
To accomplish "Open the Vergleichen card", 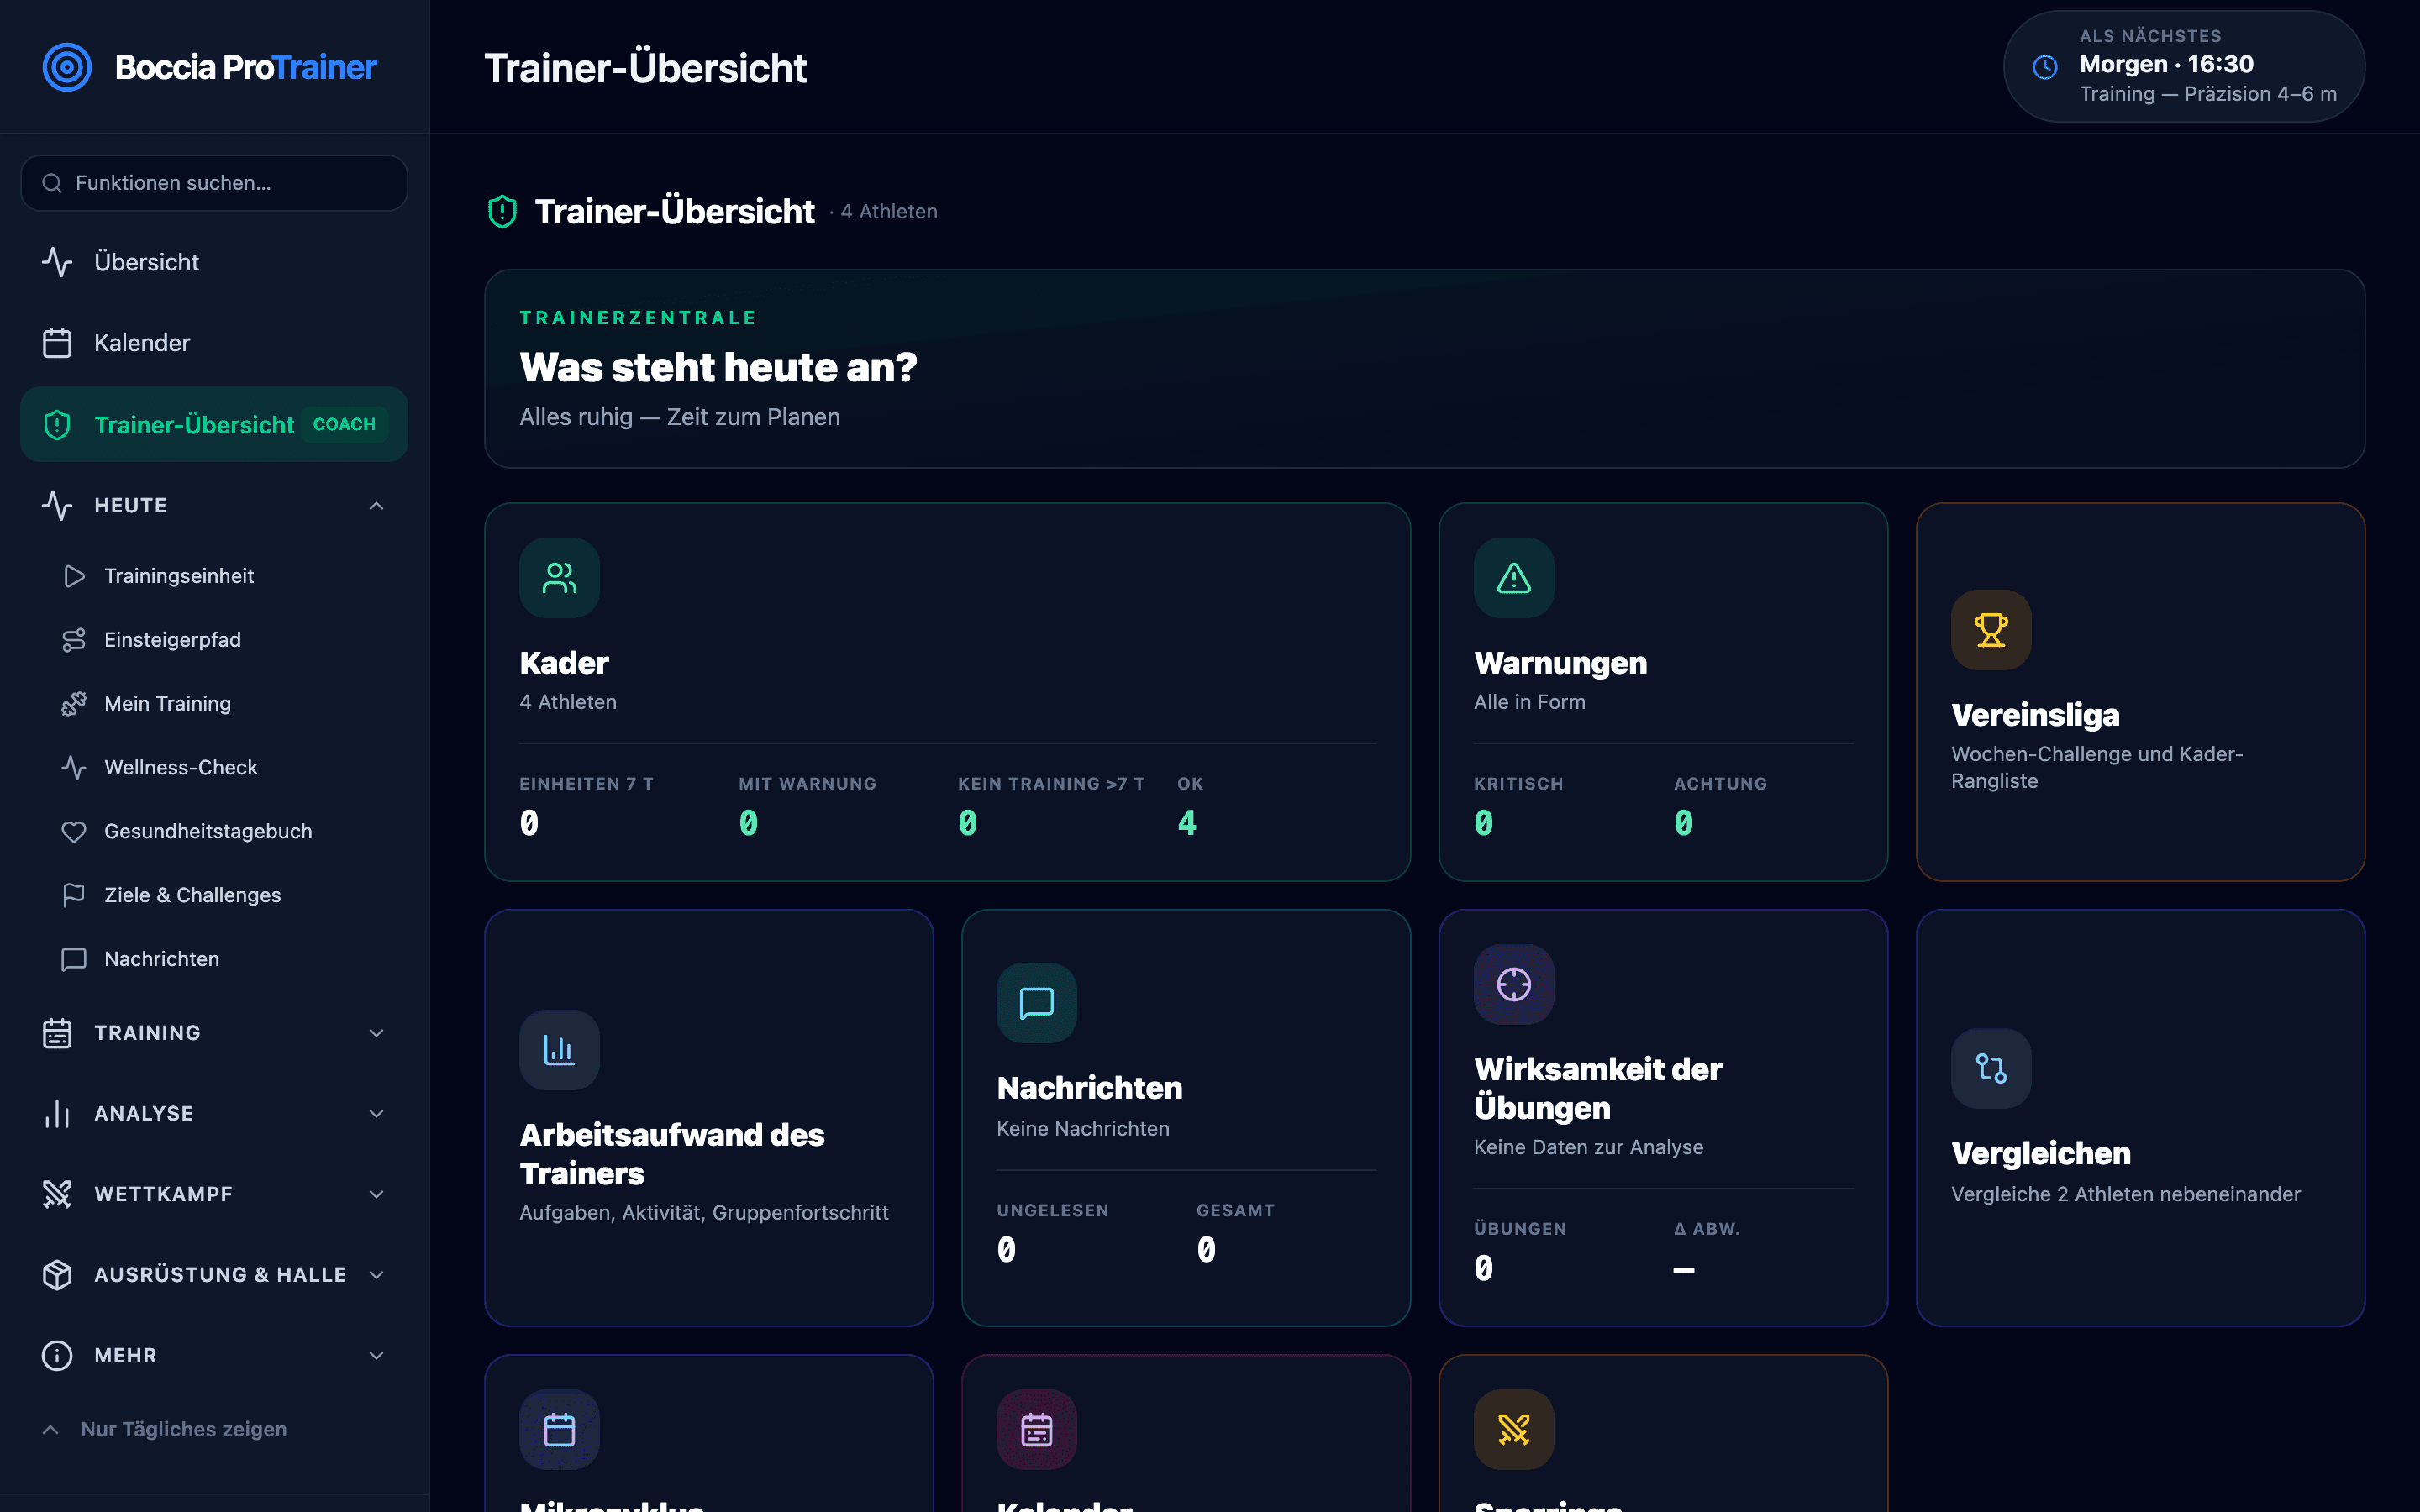I will (2140, 1118).
